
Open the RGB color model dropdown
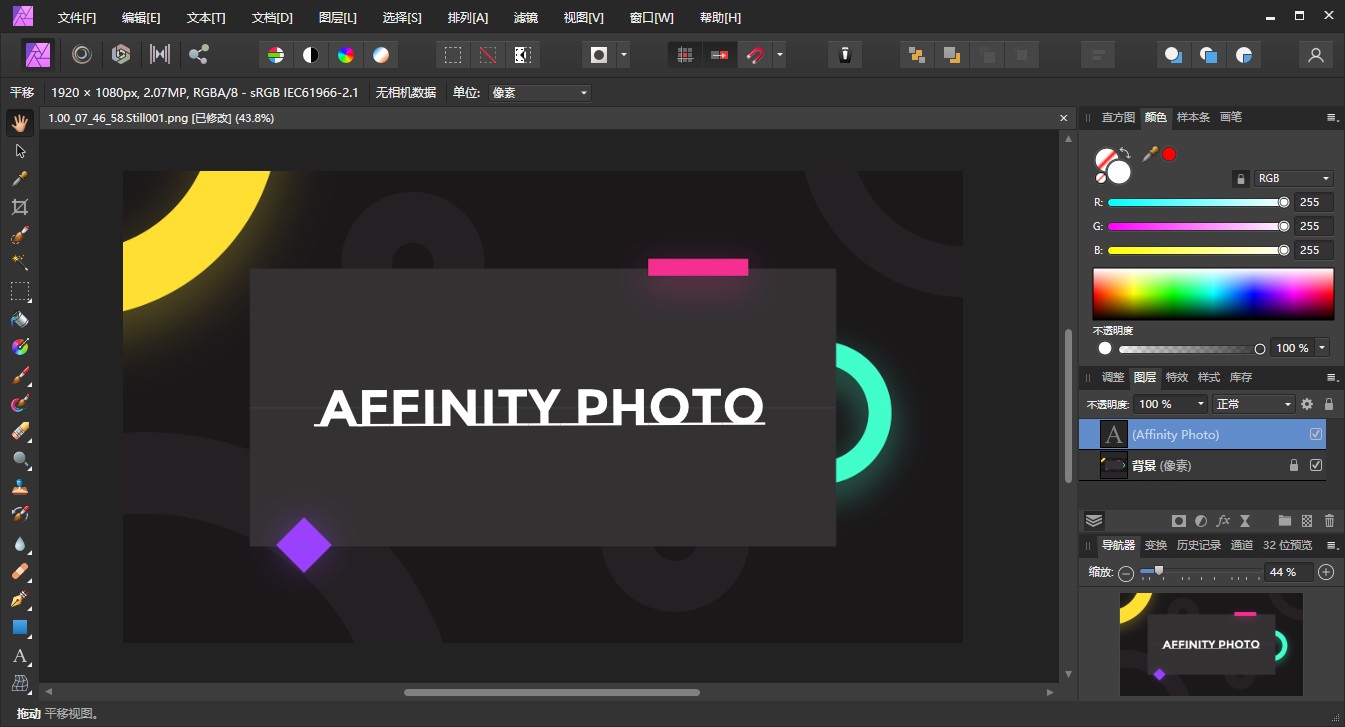1294,179
